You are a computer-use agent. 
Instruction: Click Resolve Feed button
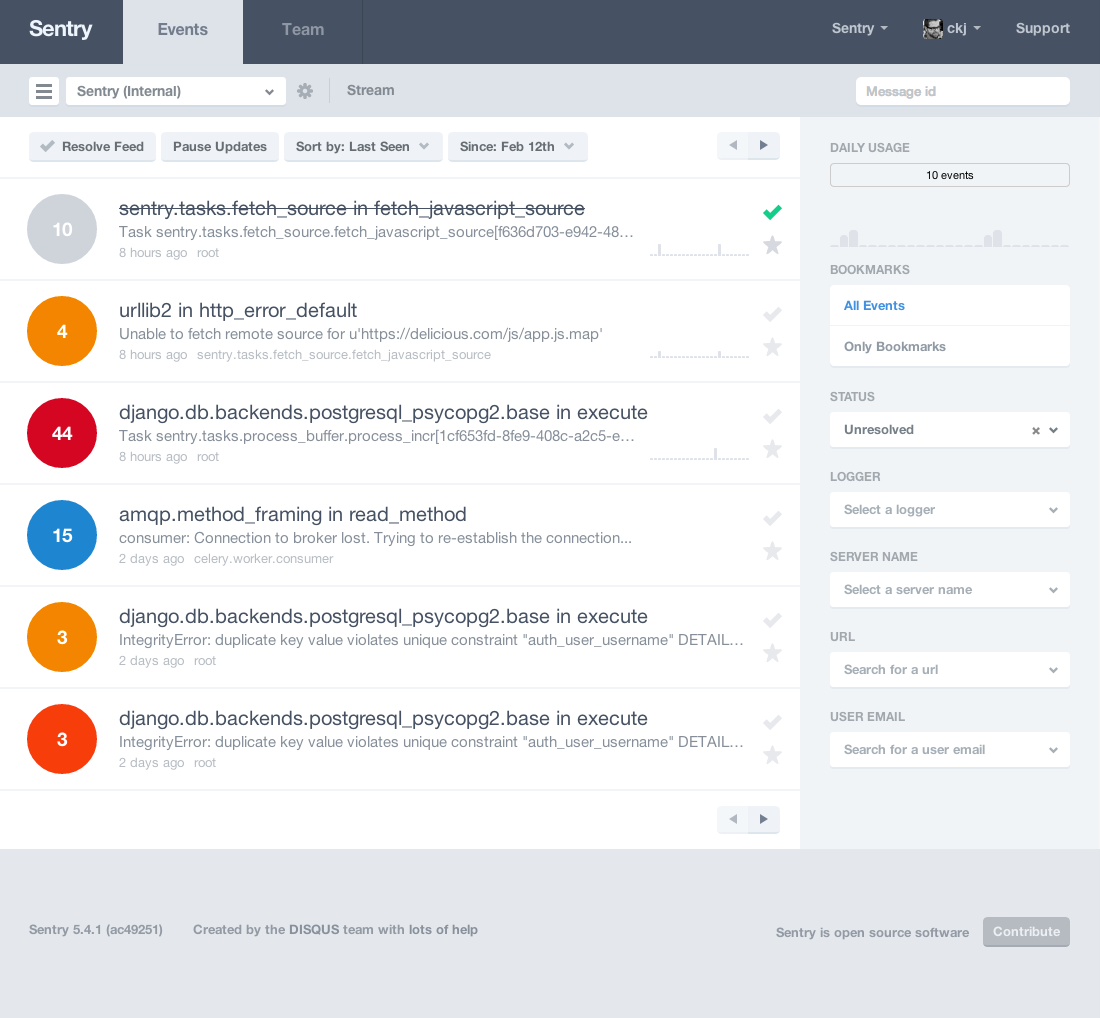pos(92,147)
